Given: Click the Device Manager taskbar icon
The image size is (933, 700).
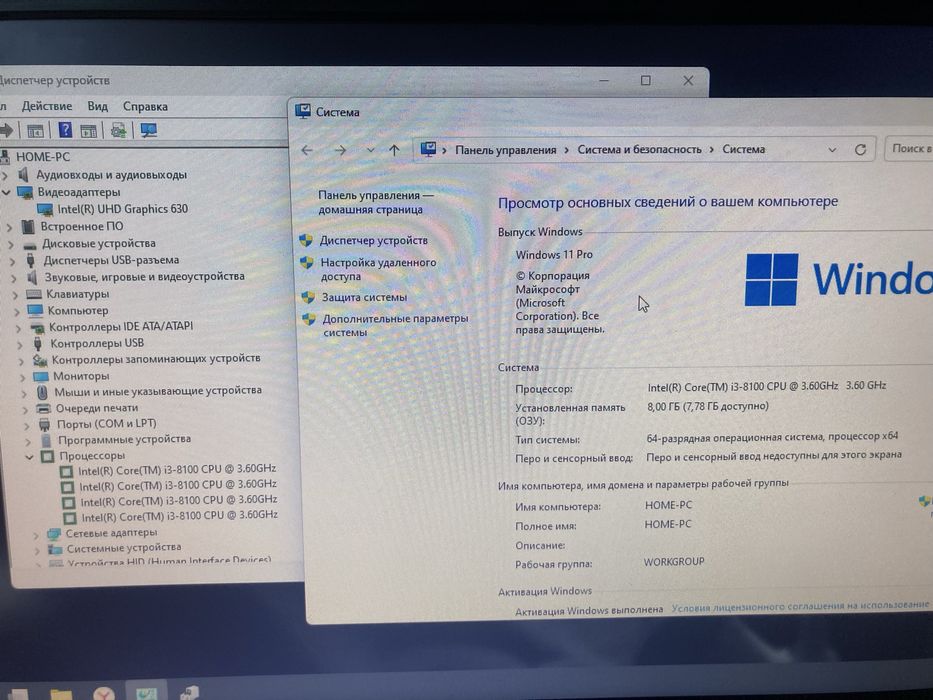Looking at the screenshot, I should coord(190,693).
